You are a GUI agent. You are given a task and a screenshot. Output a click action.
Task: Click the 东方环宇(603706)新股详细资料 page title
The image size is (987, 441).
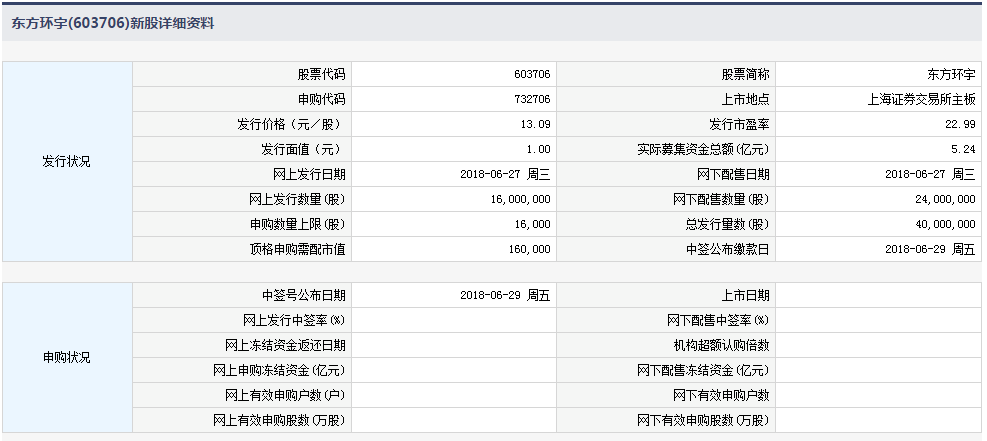point(112,22)
